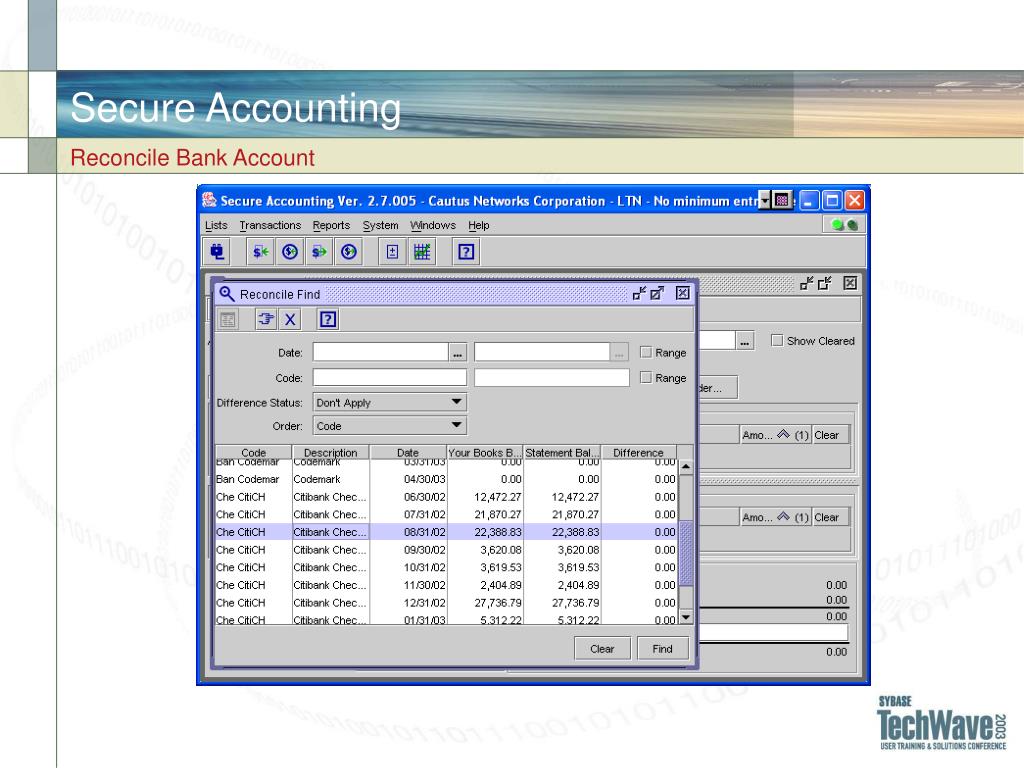Click the upper Amo... sort button
Viewport: 1024px width, 768px height.
775,435
